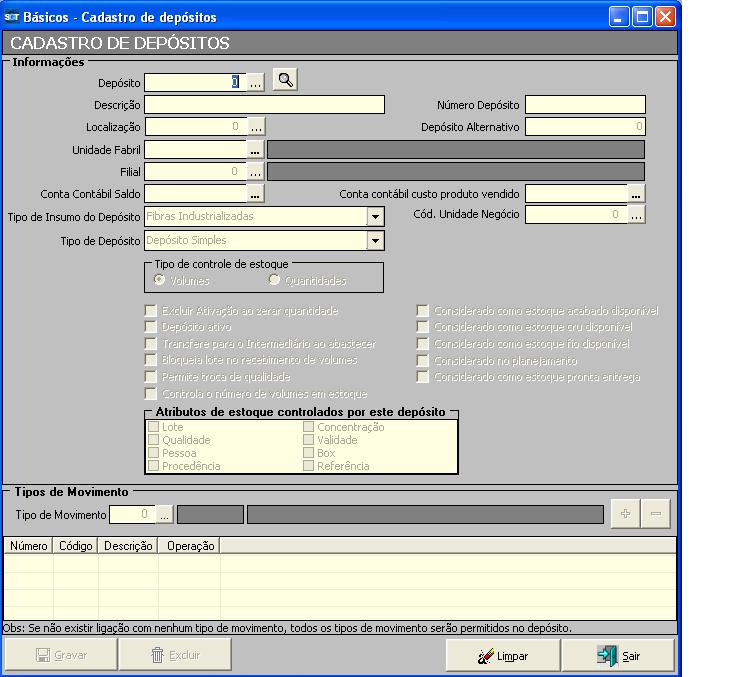Click the plus button to add movement type
This screenshot has width=756, height=677.
[x=626, y=514]
